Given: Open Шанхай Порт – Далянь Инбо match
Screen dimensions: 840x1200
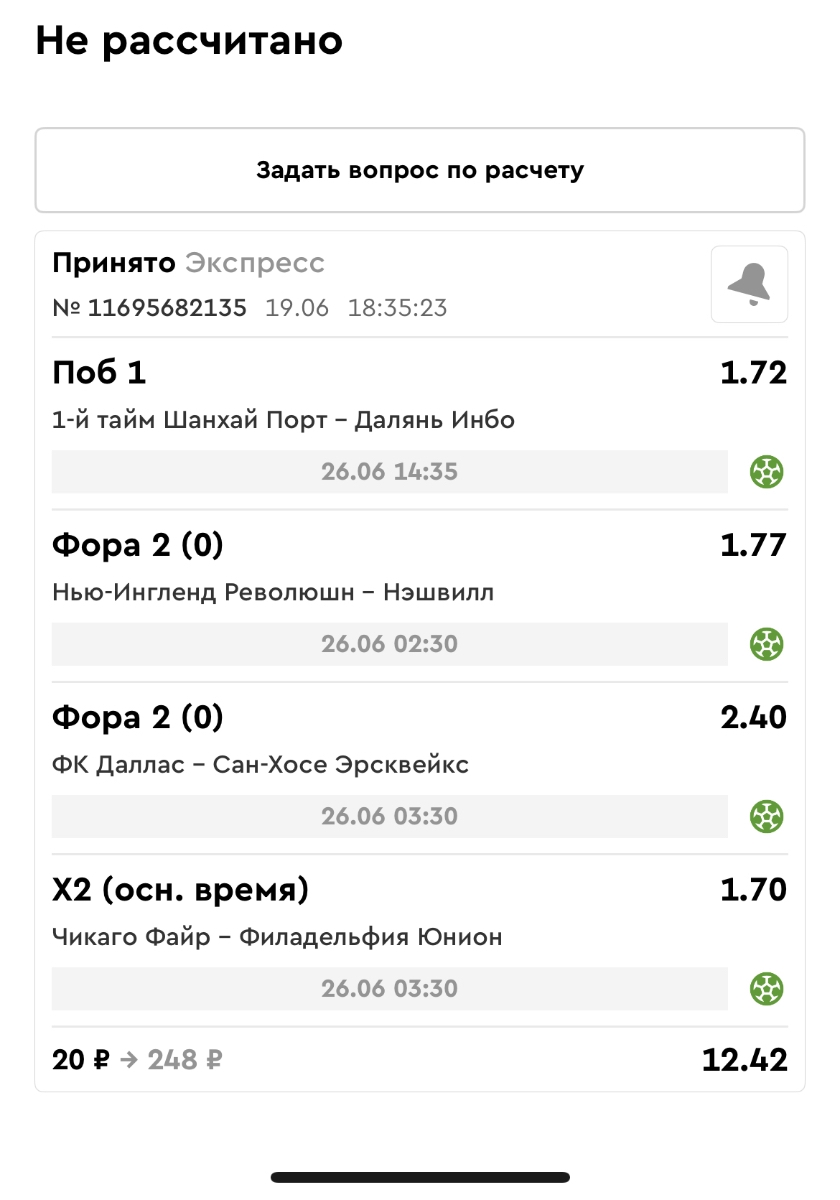Looking at the screenshot, I should (283, 420).
